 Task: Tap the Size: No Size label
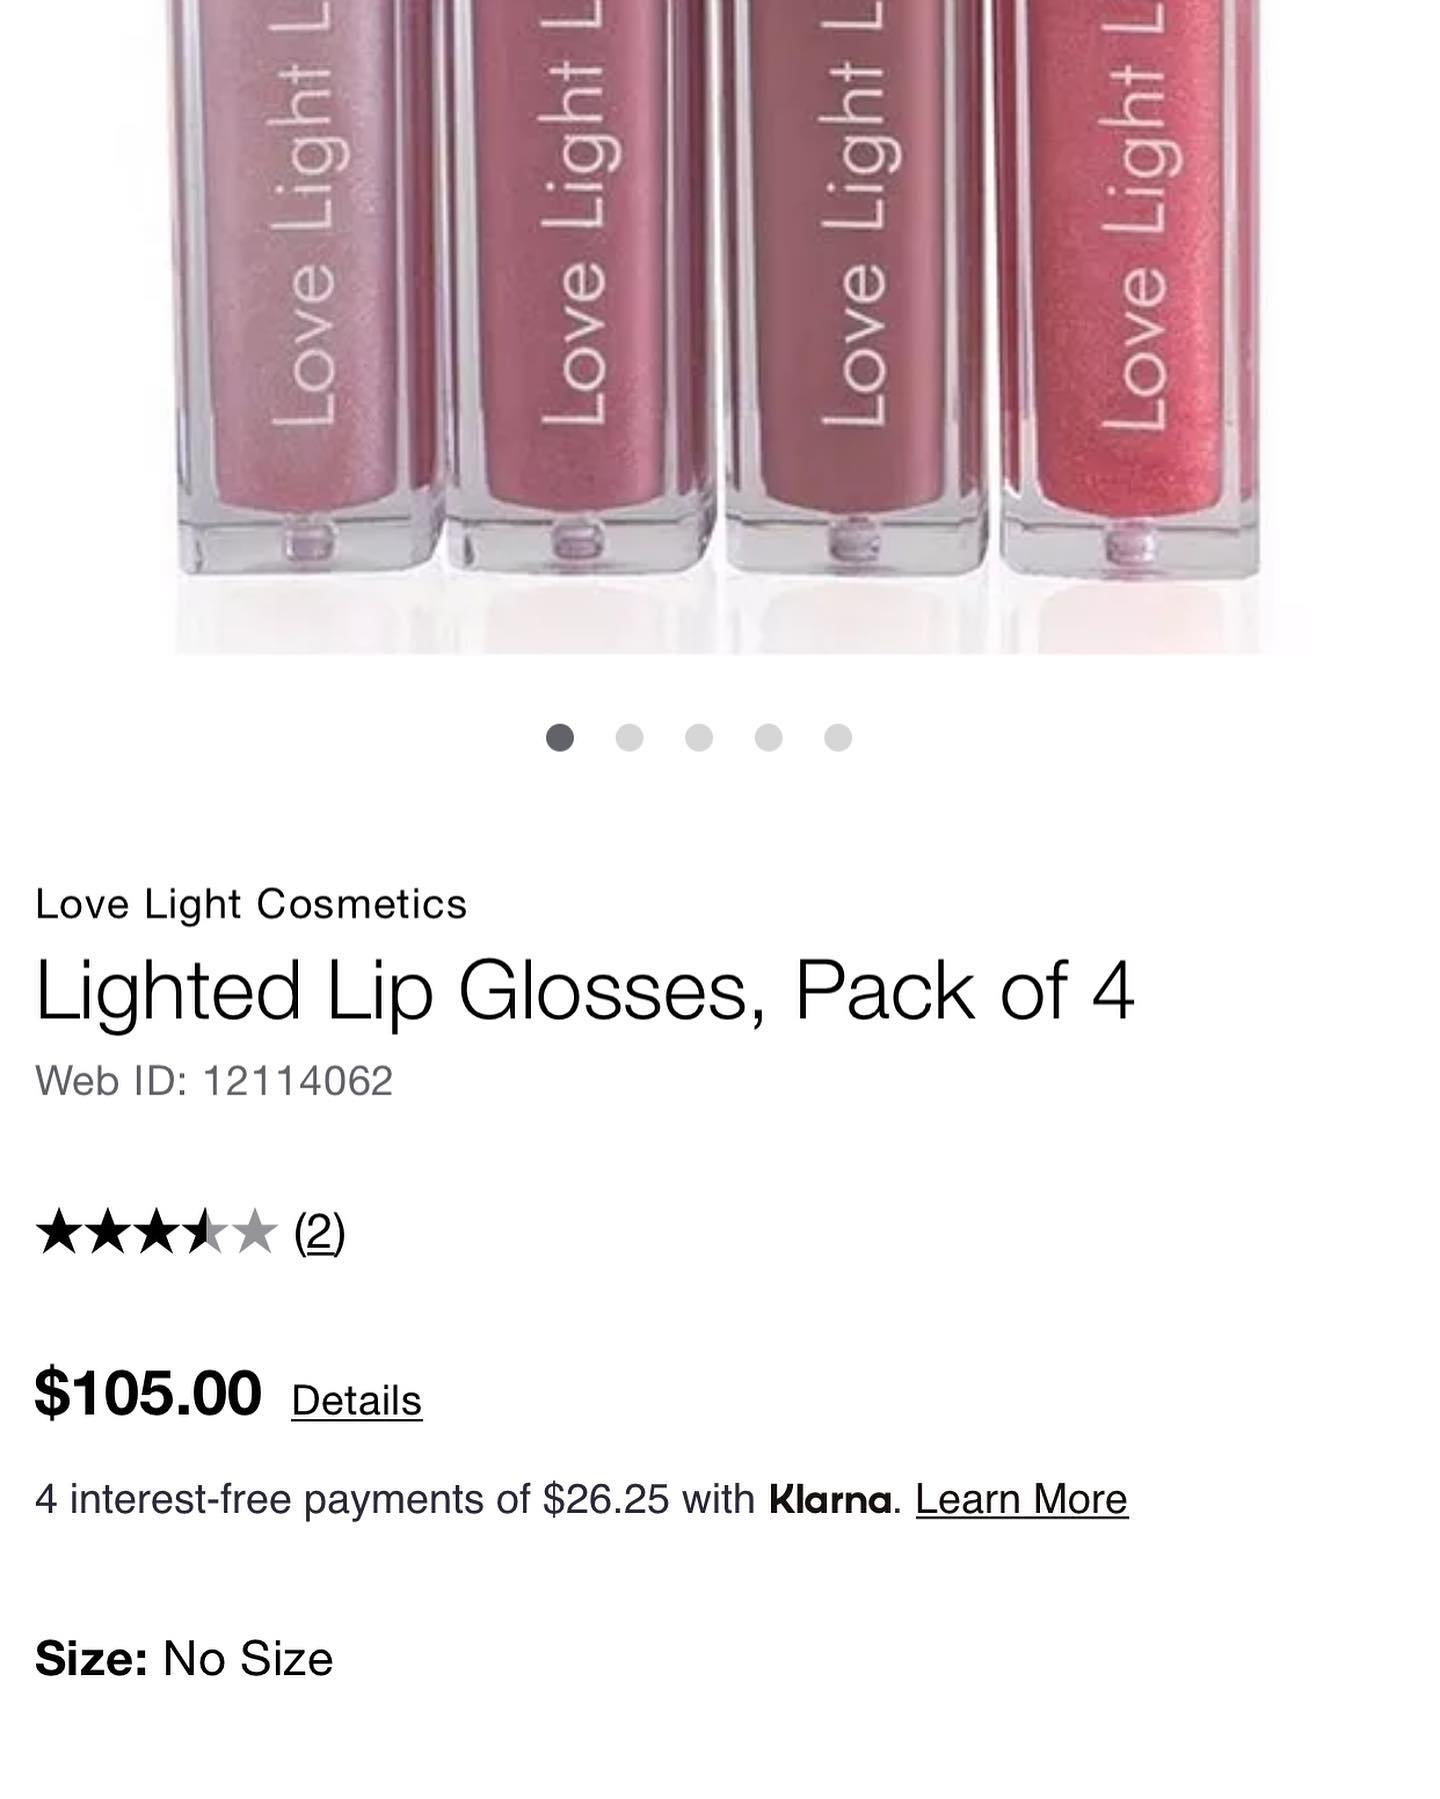(x=184, y=1659)
